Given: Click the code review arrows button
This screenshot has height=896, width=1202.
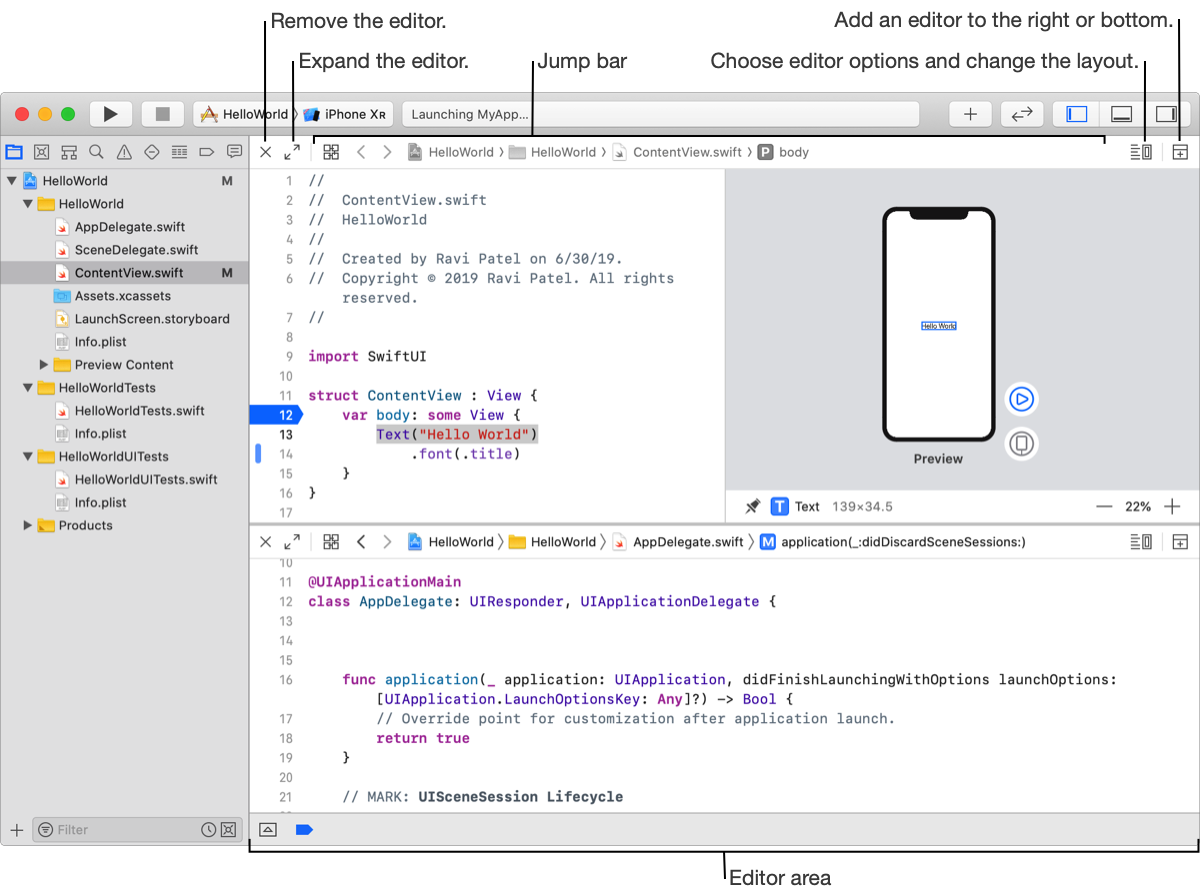Looking at the screenshot, I should tap(1021, 114).
